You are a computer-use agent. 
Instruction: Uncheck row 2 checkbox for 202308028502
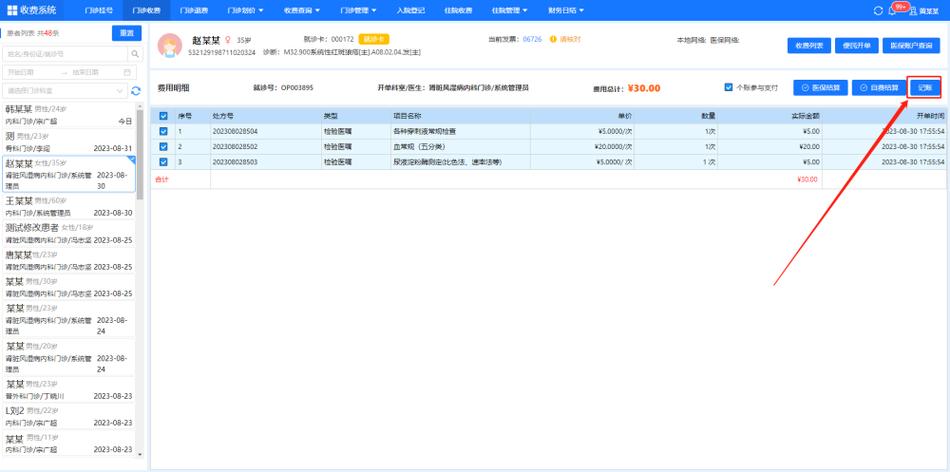[163, 147]
